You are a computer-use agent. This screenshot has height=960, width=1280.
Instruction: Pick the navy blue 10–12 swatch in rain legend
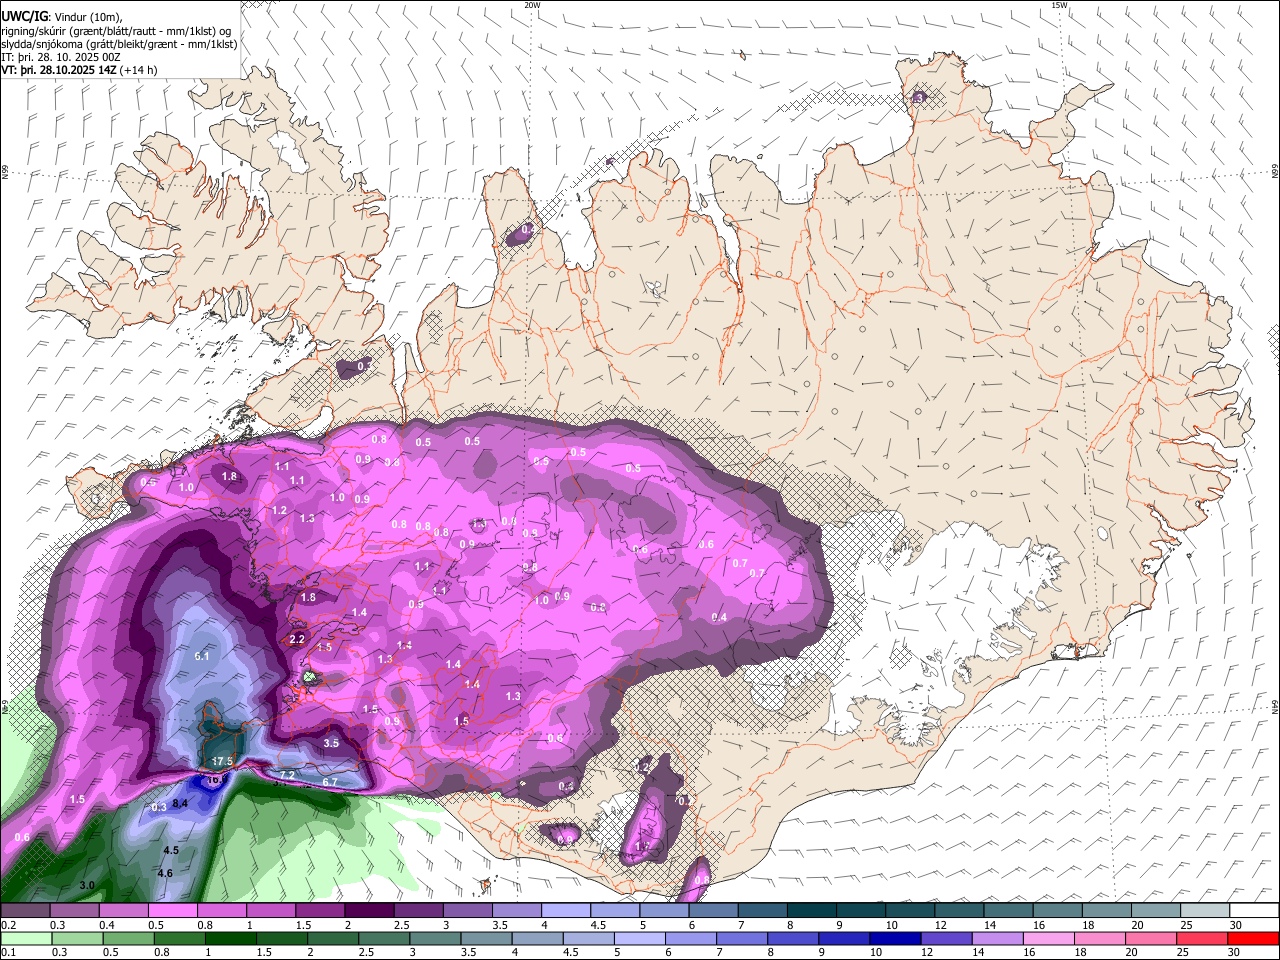895,938
